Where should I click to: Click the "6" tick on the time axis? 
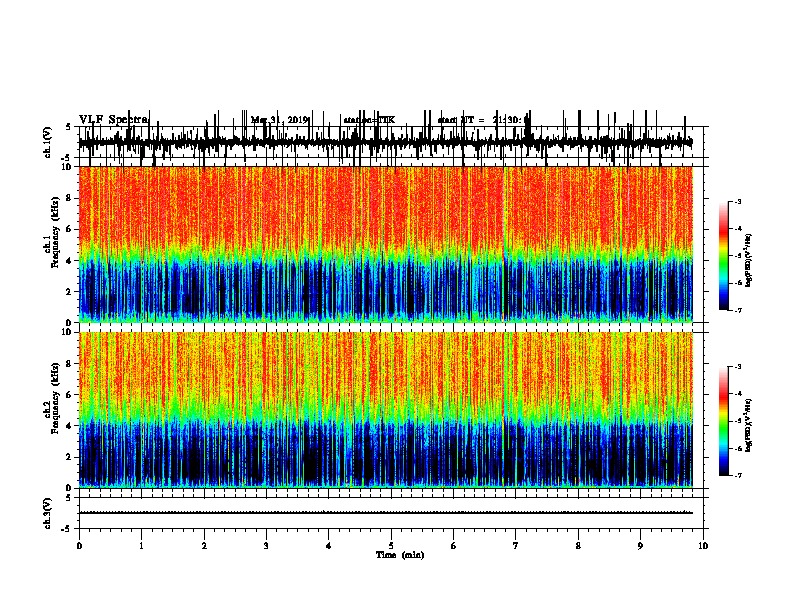[x=454, y=546]
